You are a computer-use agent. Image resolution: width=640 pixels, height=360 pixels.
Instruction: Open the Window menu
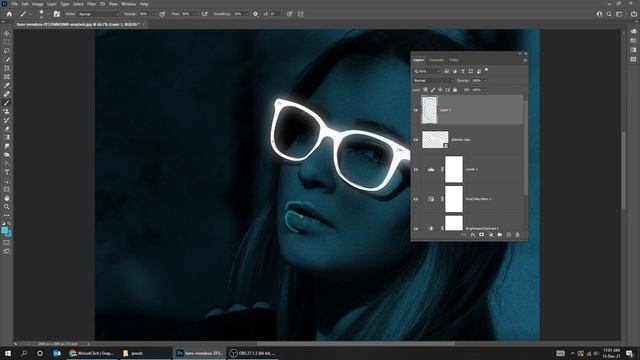[x=128, y=4]
